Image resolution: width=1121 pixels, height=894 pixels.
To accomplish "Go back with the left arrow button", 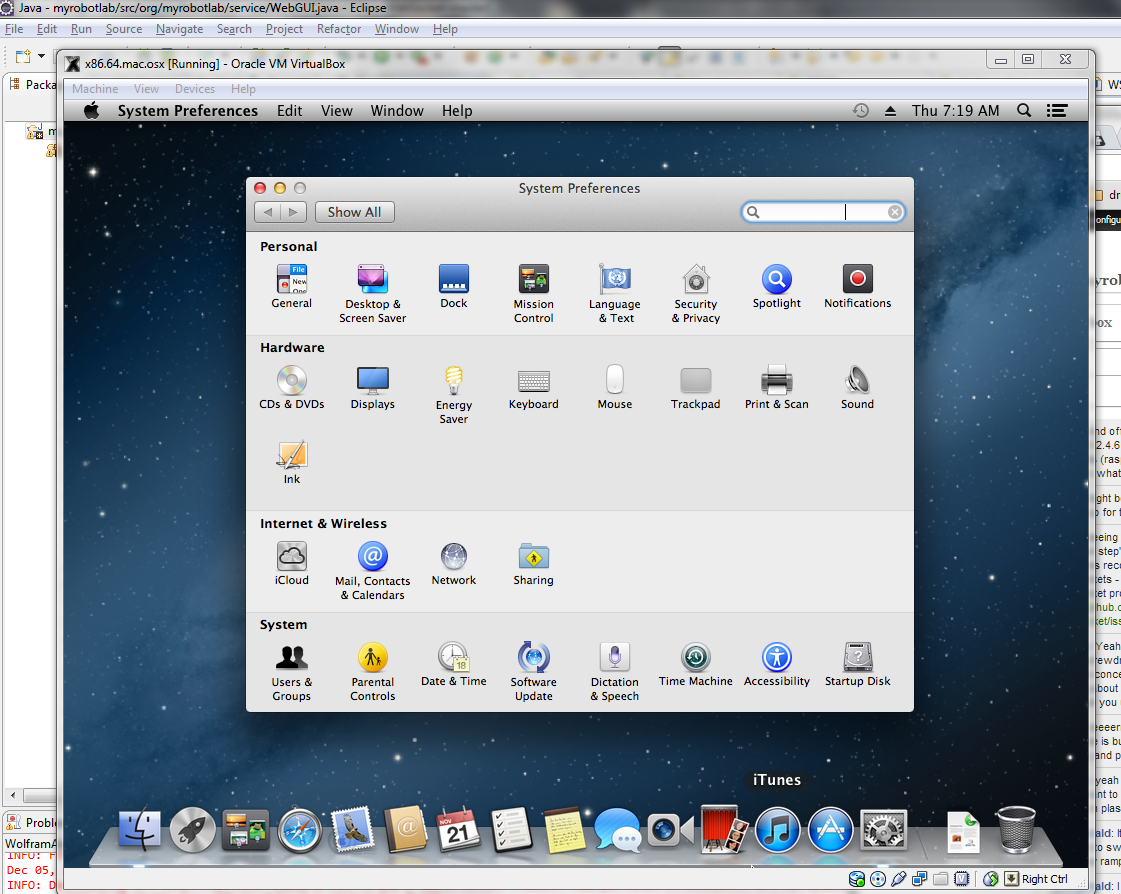I will coord(267,212).
